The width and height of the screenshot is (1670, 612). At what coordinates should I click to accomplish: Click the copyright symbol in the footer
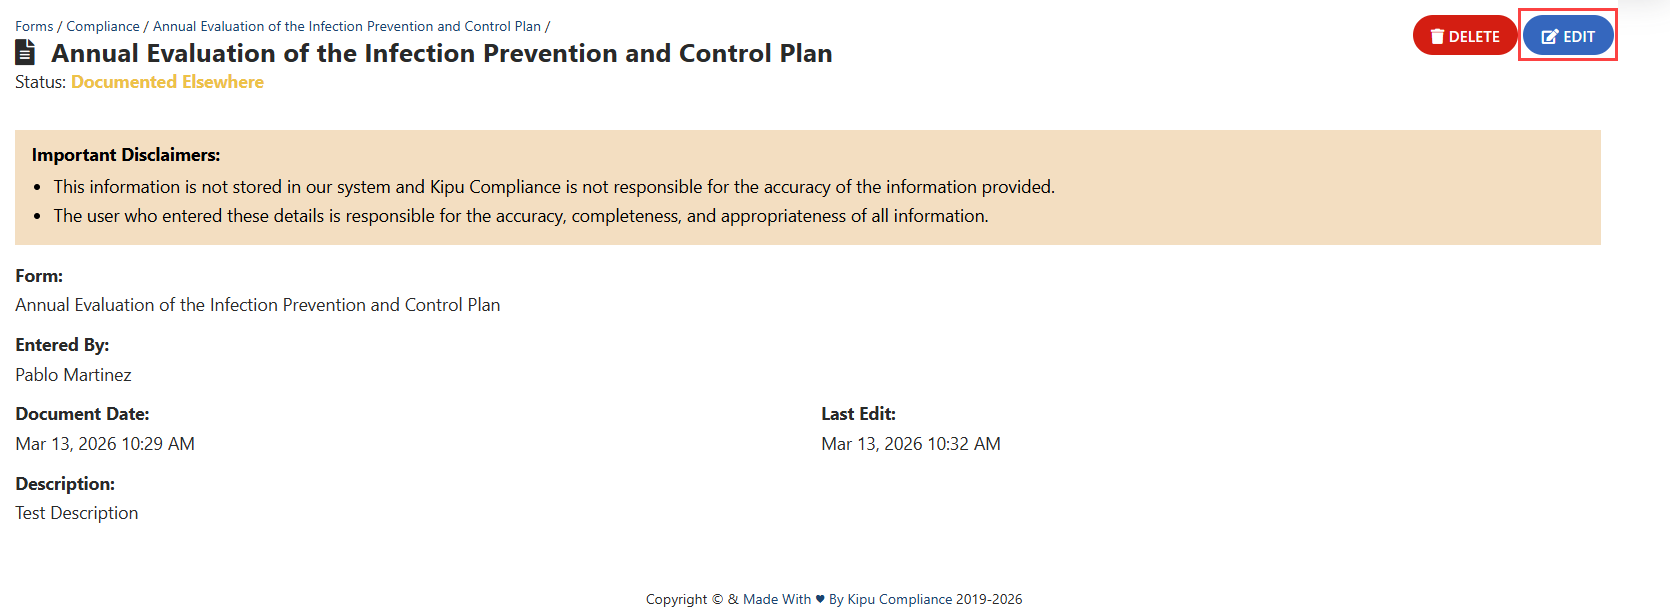(x=717, y=599)
